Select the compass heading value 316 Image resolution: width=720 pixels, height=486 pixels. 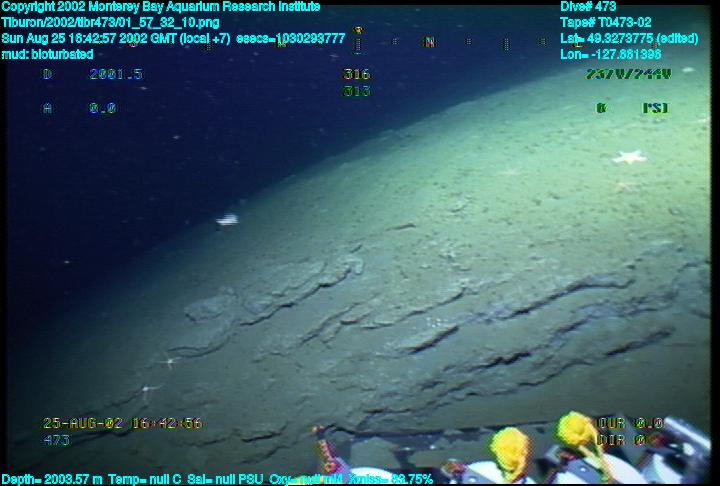tap(356, 75)
